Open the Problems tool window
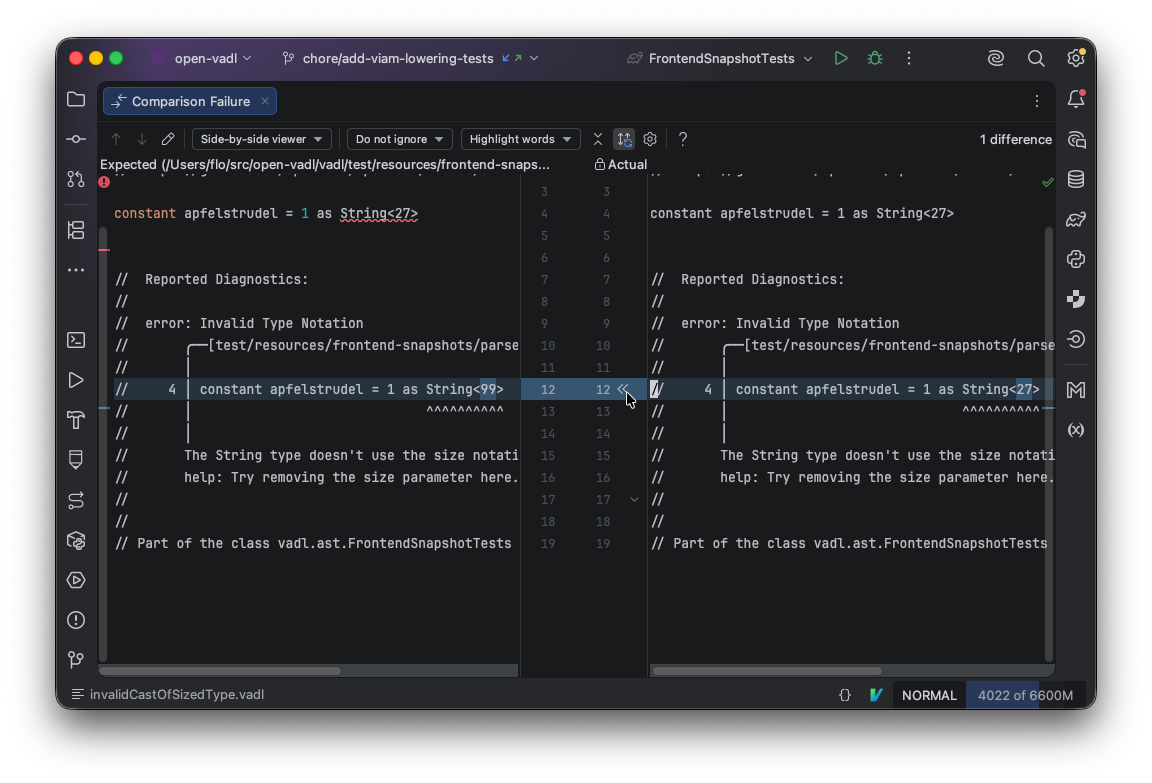Image resolution: width=1152 pixels, height=783 pixels. (x=76, y=620)
